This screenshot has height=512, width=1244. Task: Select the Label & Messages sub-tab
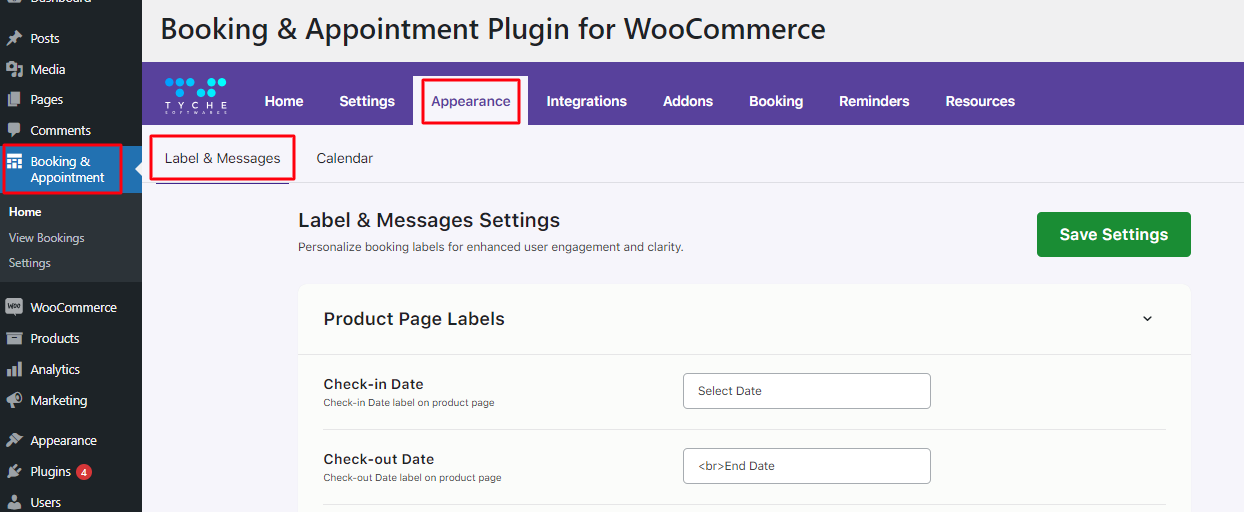pyautogui.click(x=223, y=158)
